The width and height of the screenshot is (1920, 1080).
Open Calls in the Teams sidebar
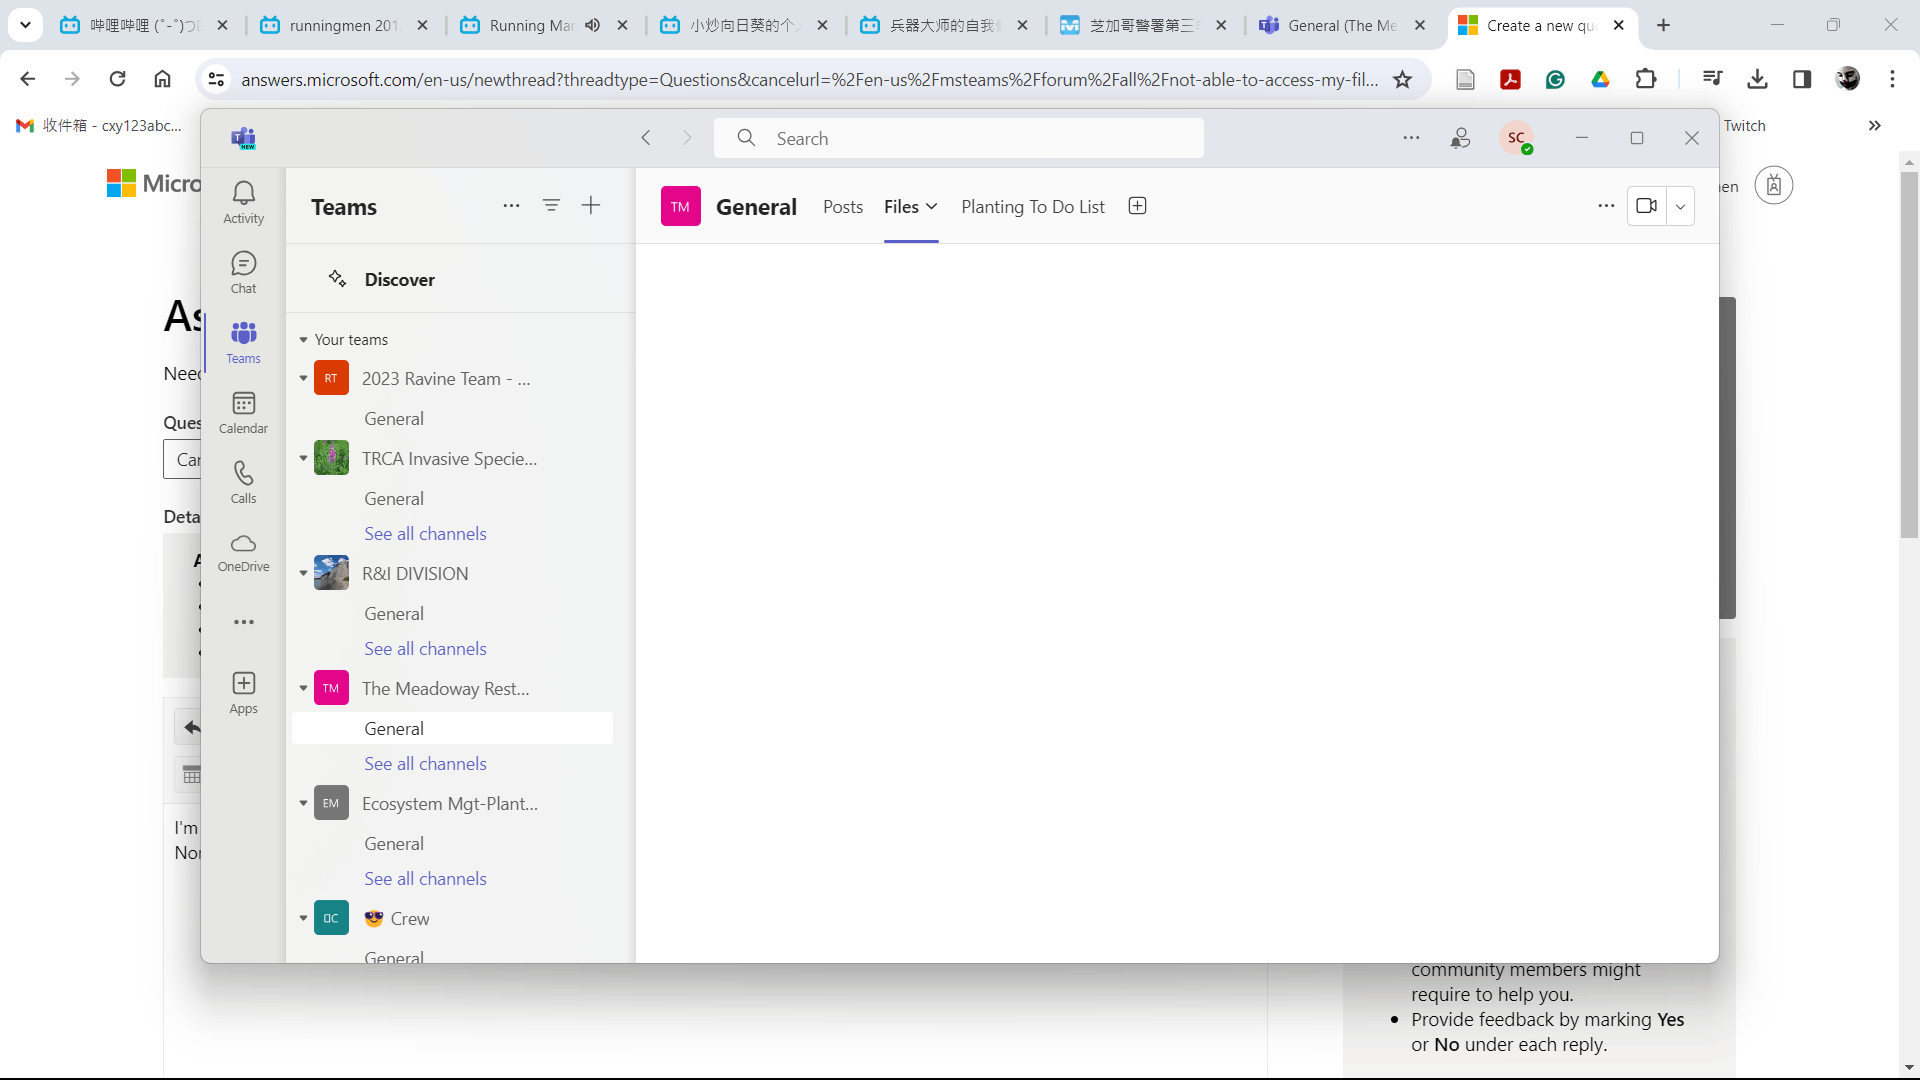[243, 482]
